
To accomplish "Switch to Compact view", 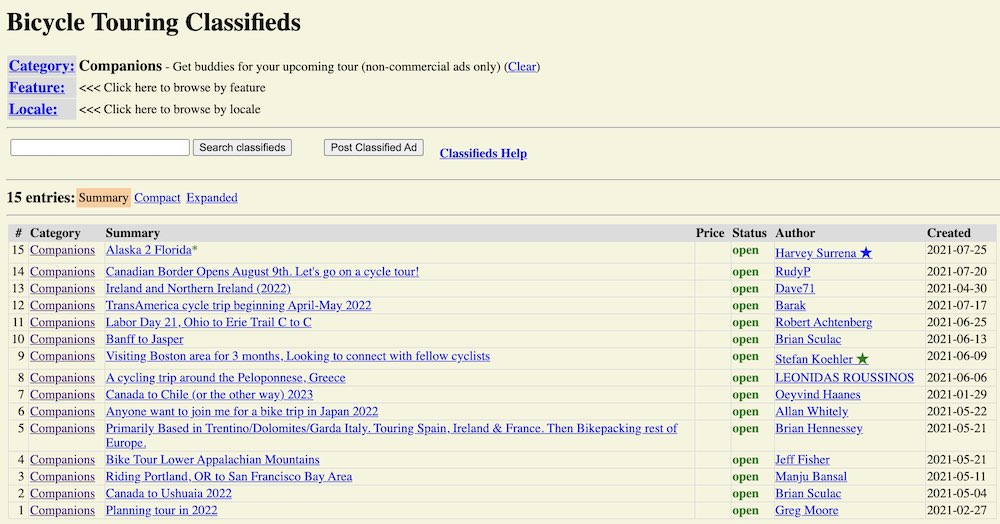I will click(x=157, y=198).
